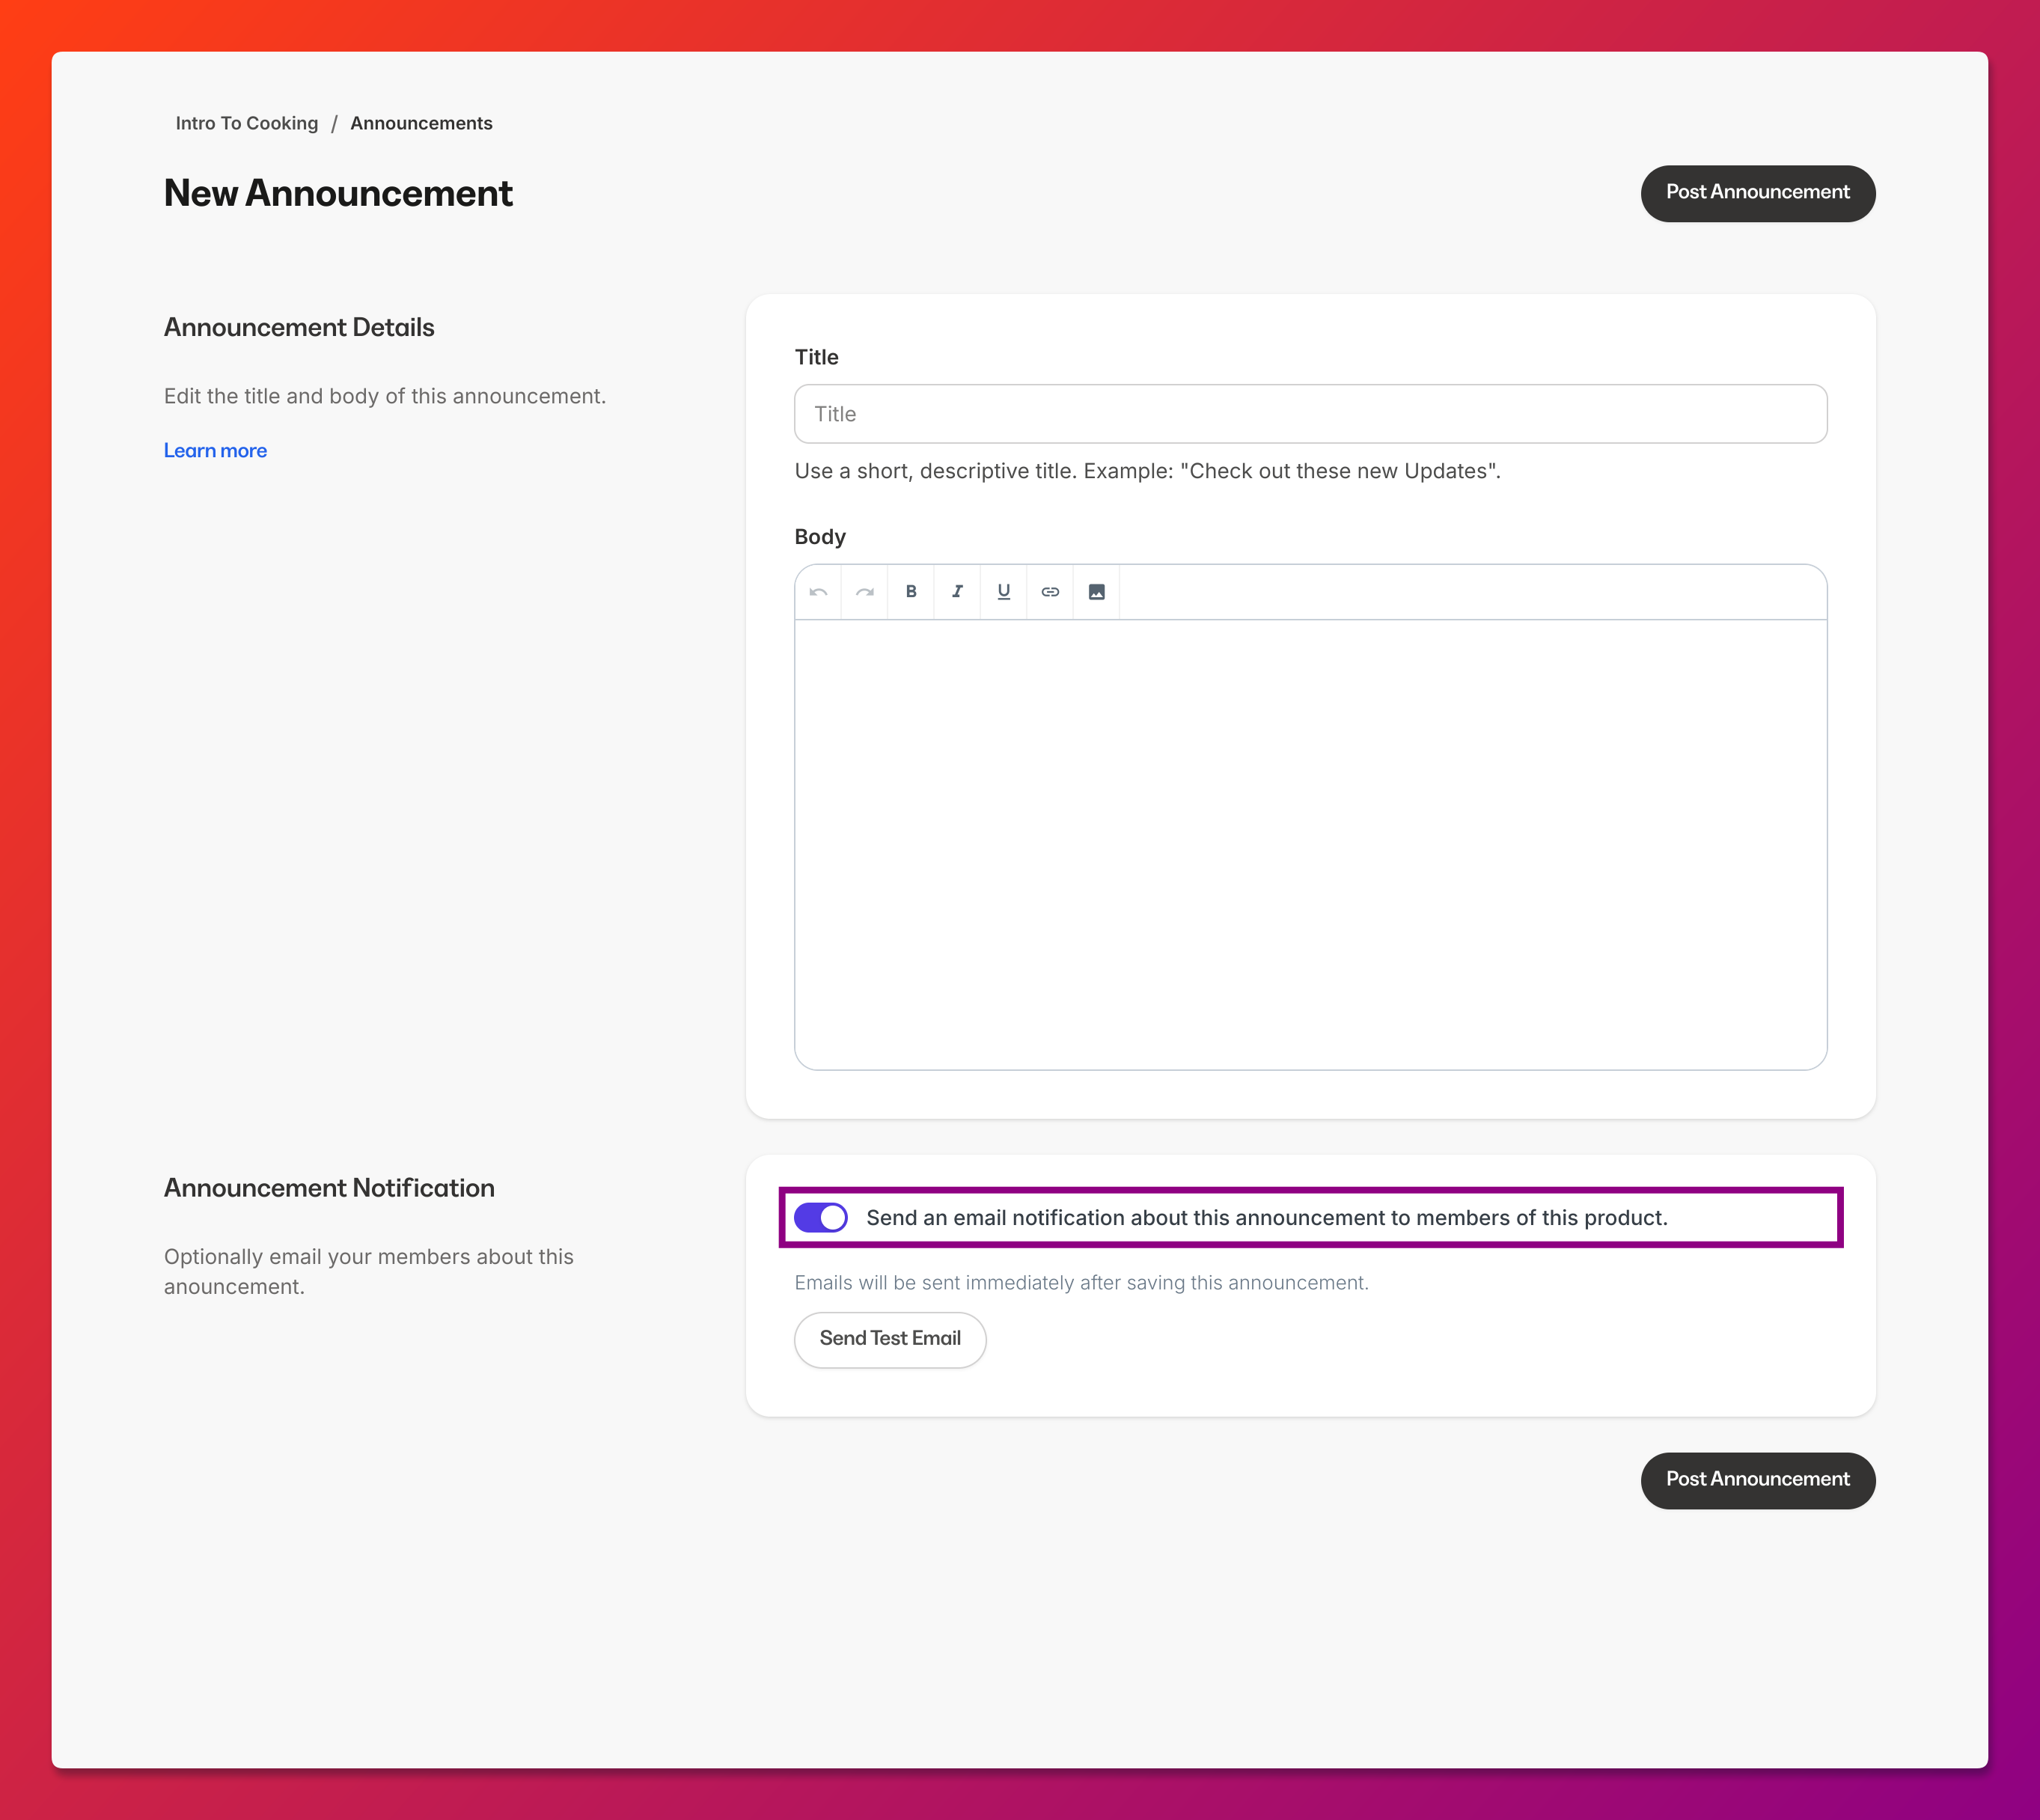The image size is (2040, 1820).
Task: Go to Intro To Cooking breadcrumb
Action: click(247, 123)
